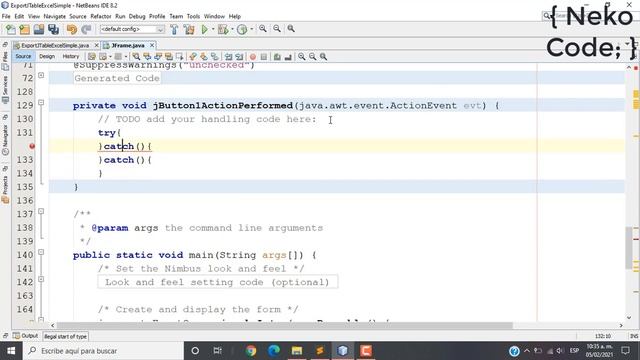Click the Undo arrow icon
The image size is (640, 360).
tap(72, 29)
